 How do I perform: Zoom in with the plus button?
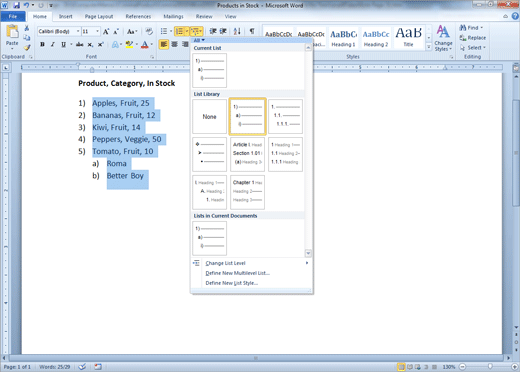(x=514, y=367)
